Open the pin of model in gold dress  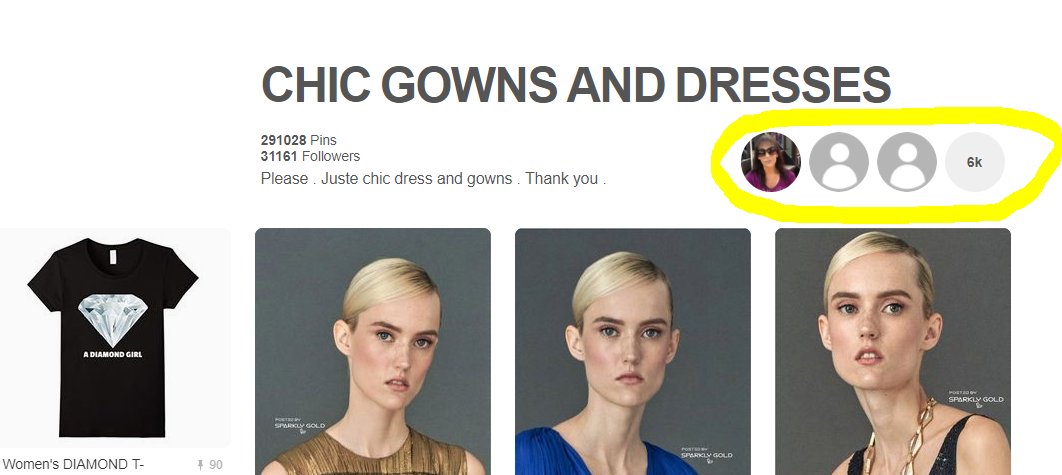[x=373, y=351]
